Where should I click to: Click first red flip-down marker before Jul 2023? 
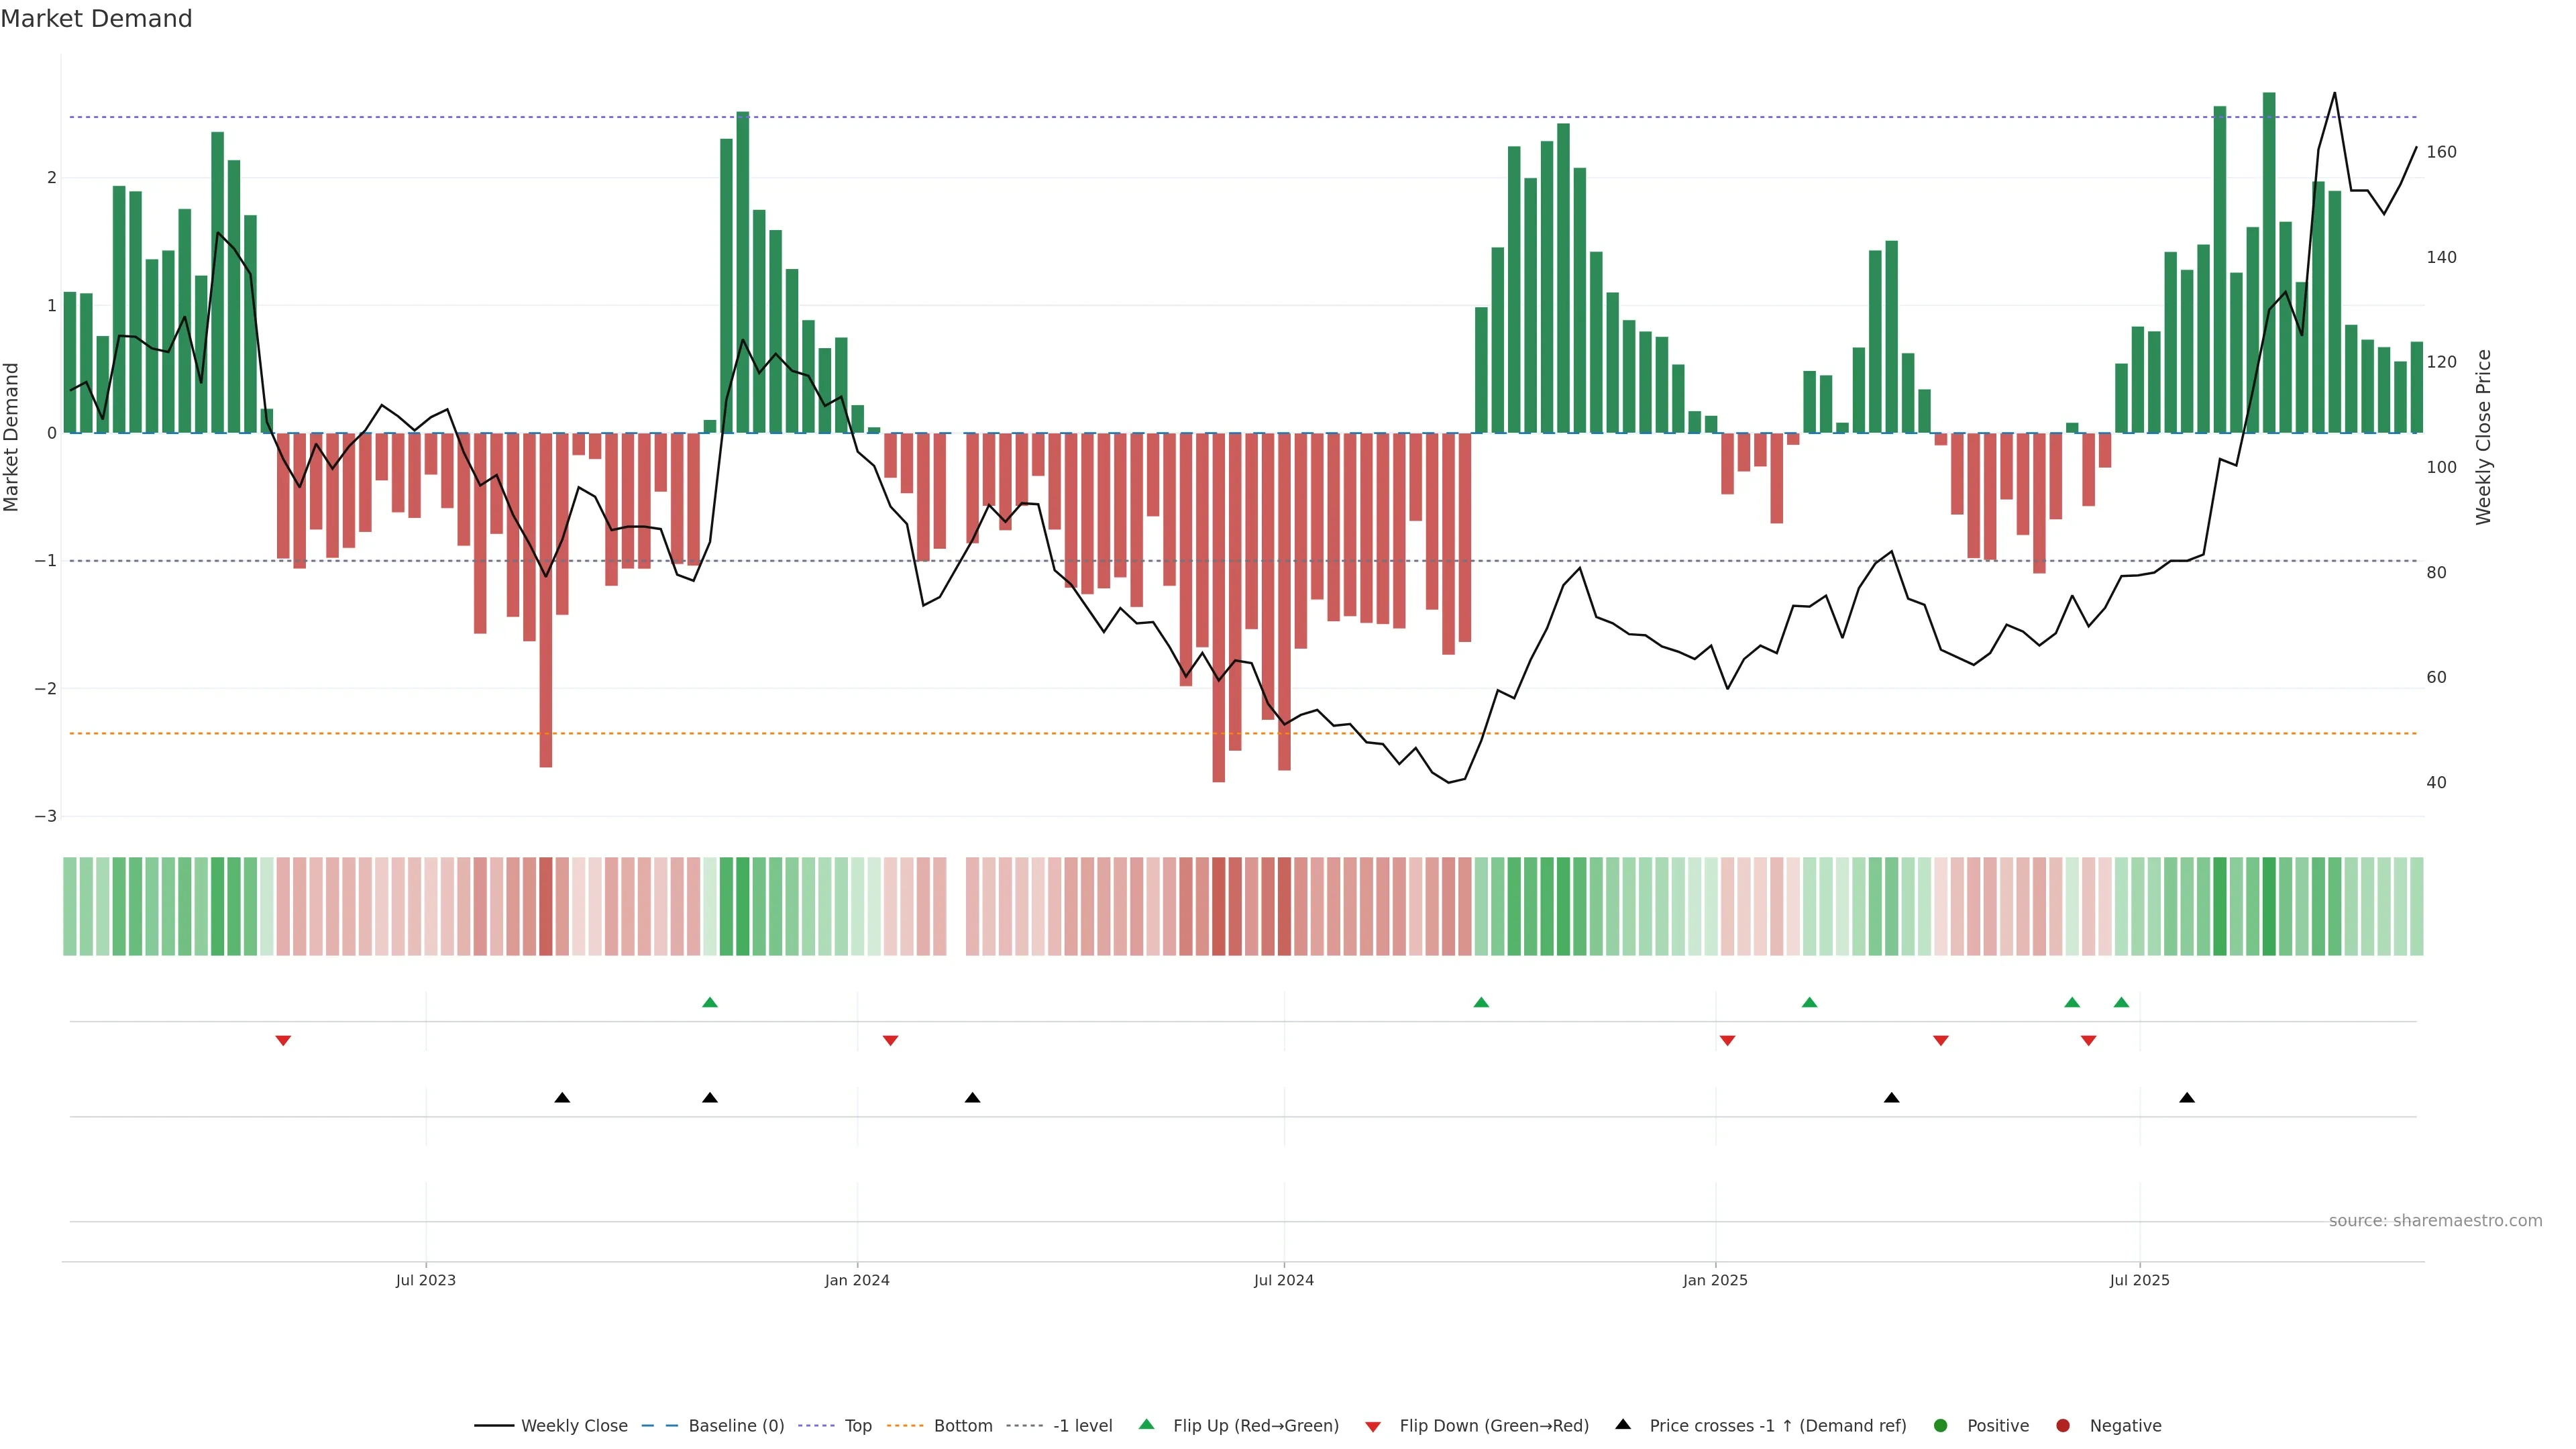point(283,1041)
